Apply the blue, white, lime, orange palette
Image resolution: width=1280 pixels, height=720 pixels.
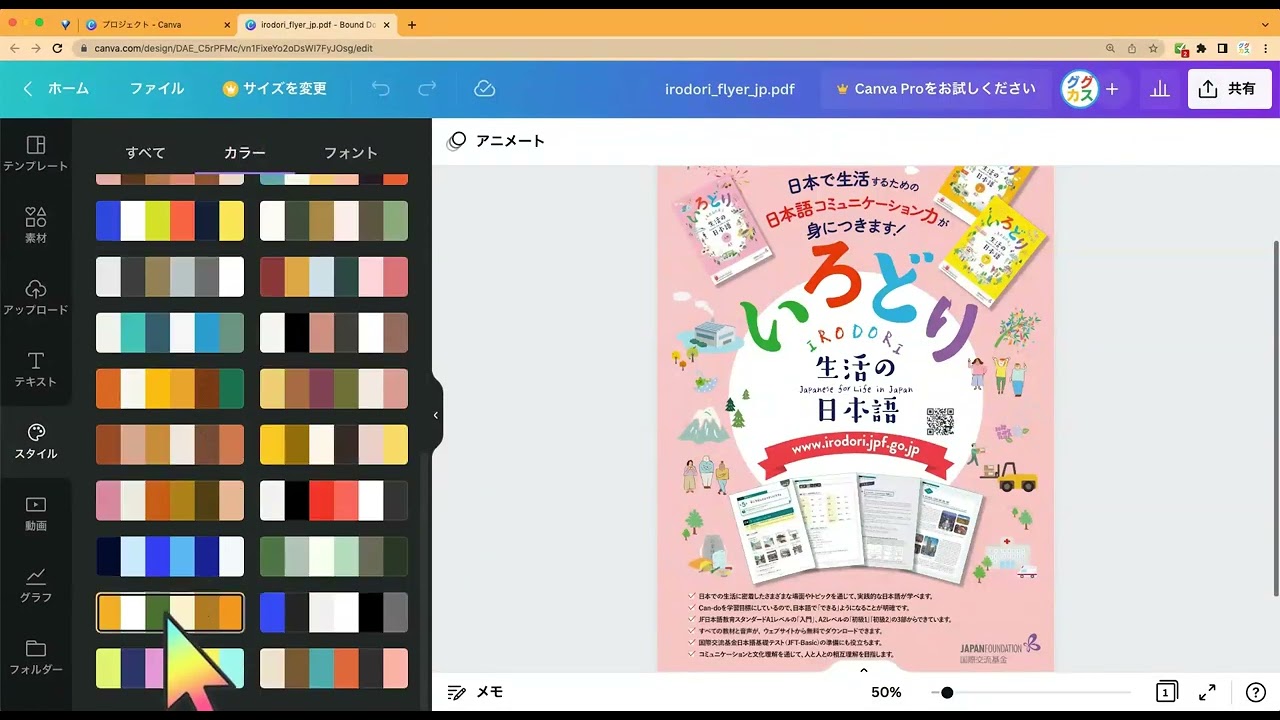pos(170,221)
